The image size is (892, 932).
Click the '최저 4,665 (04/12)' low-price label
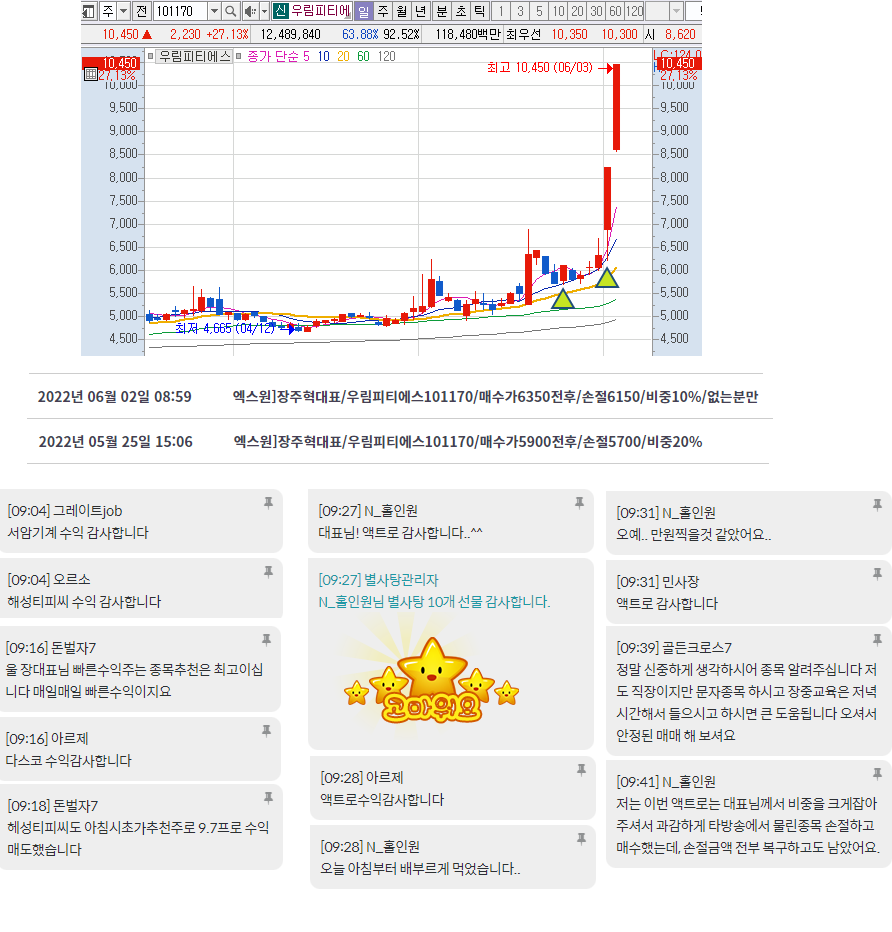coord(225,328)
